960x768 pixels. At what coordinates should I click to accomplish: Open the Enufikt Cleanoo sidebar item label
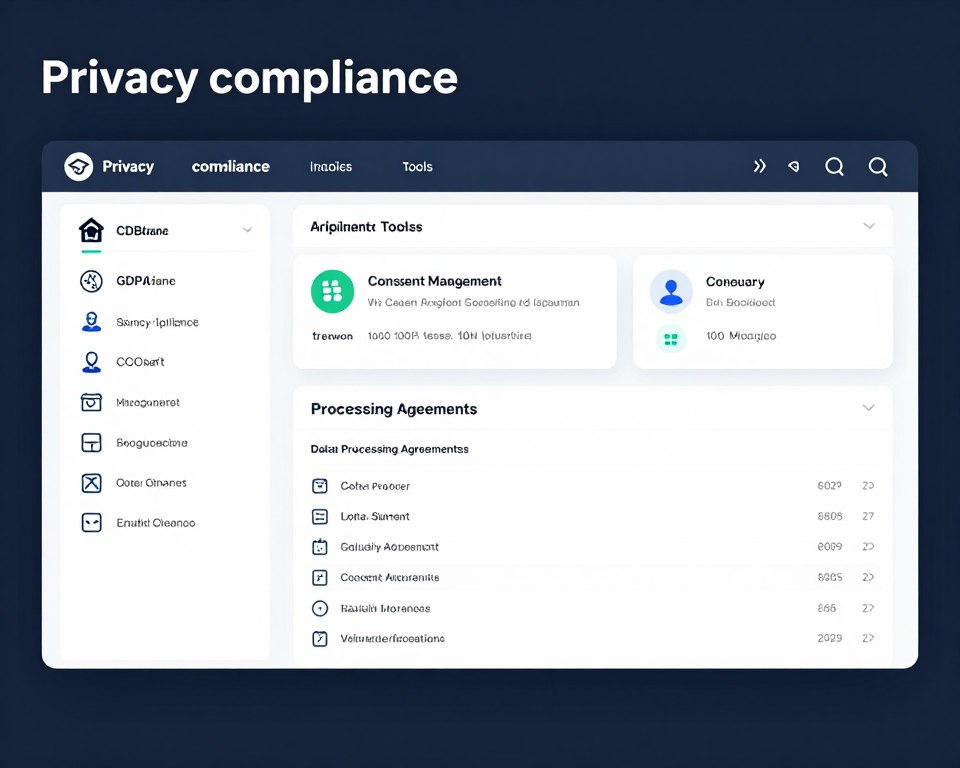click(156, 523)
